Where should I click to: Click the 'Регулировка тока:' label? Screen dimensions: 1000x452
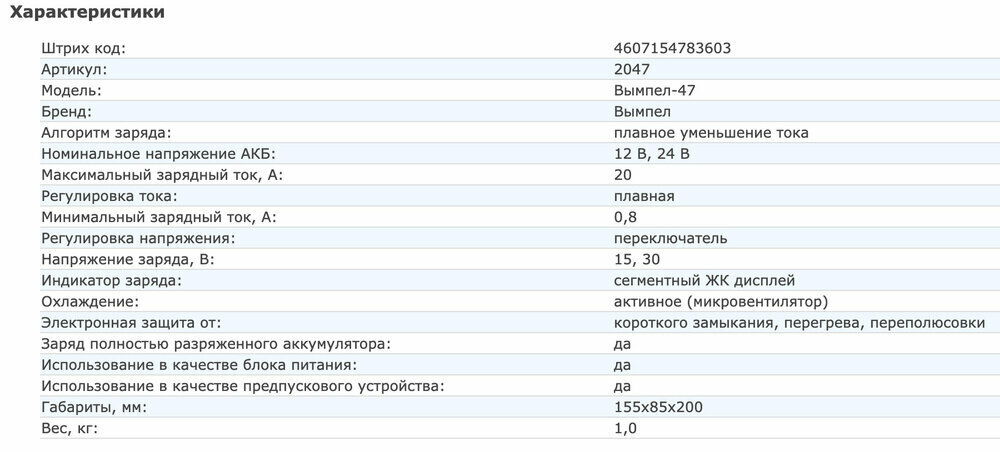pyautogui.click(x=109, y=196)
